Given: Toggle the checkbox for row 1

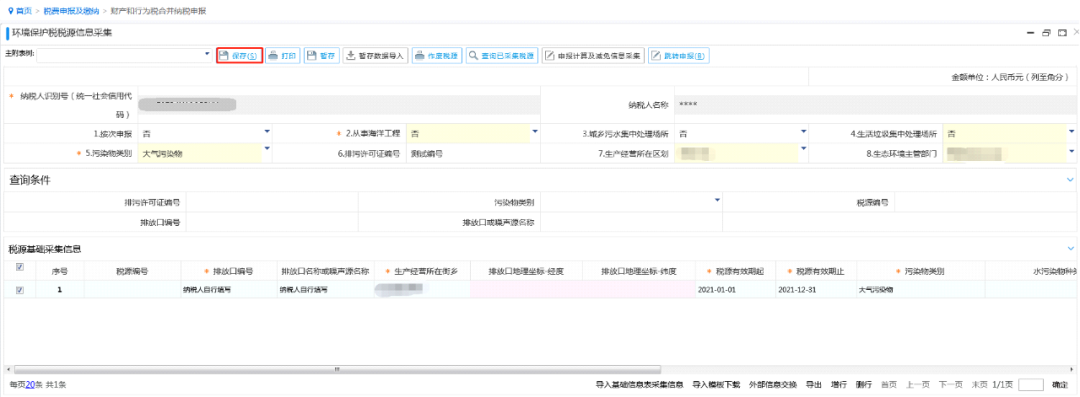Looking at the screenshot, I should tap(19, 290).
